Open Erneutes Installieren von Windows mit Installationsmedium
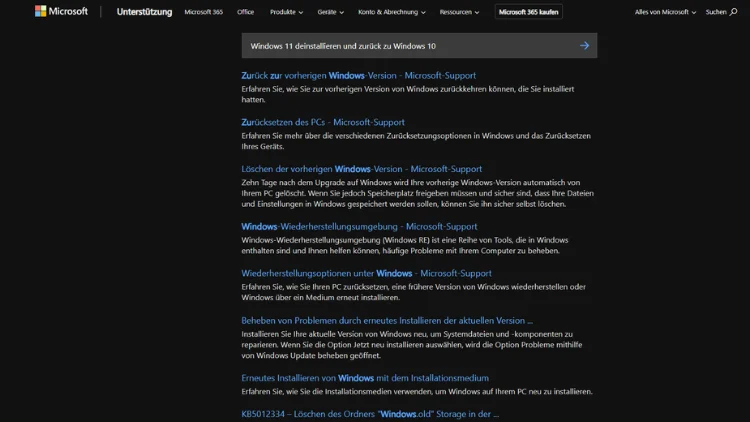The height and width of the screenshot is (422, 750). click(365, 378)
